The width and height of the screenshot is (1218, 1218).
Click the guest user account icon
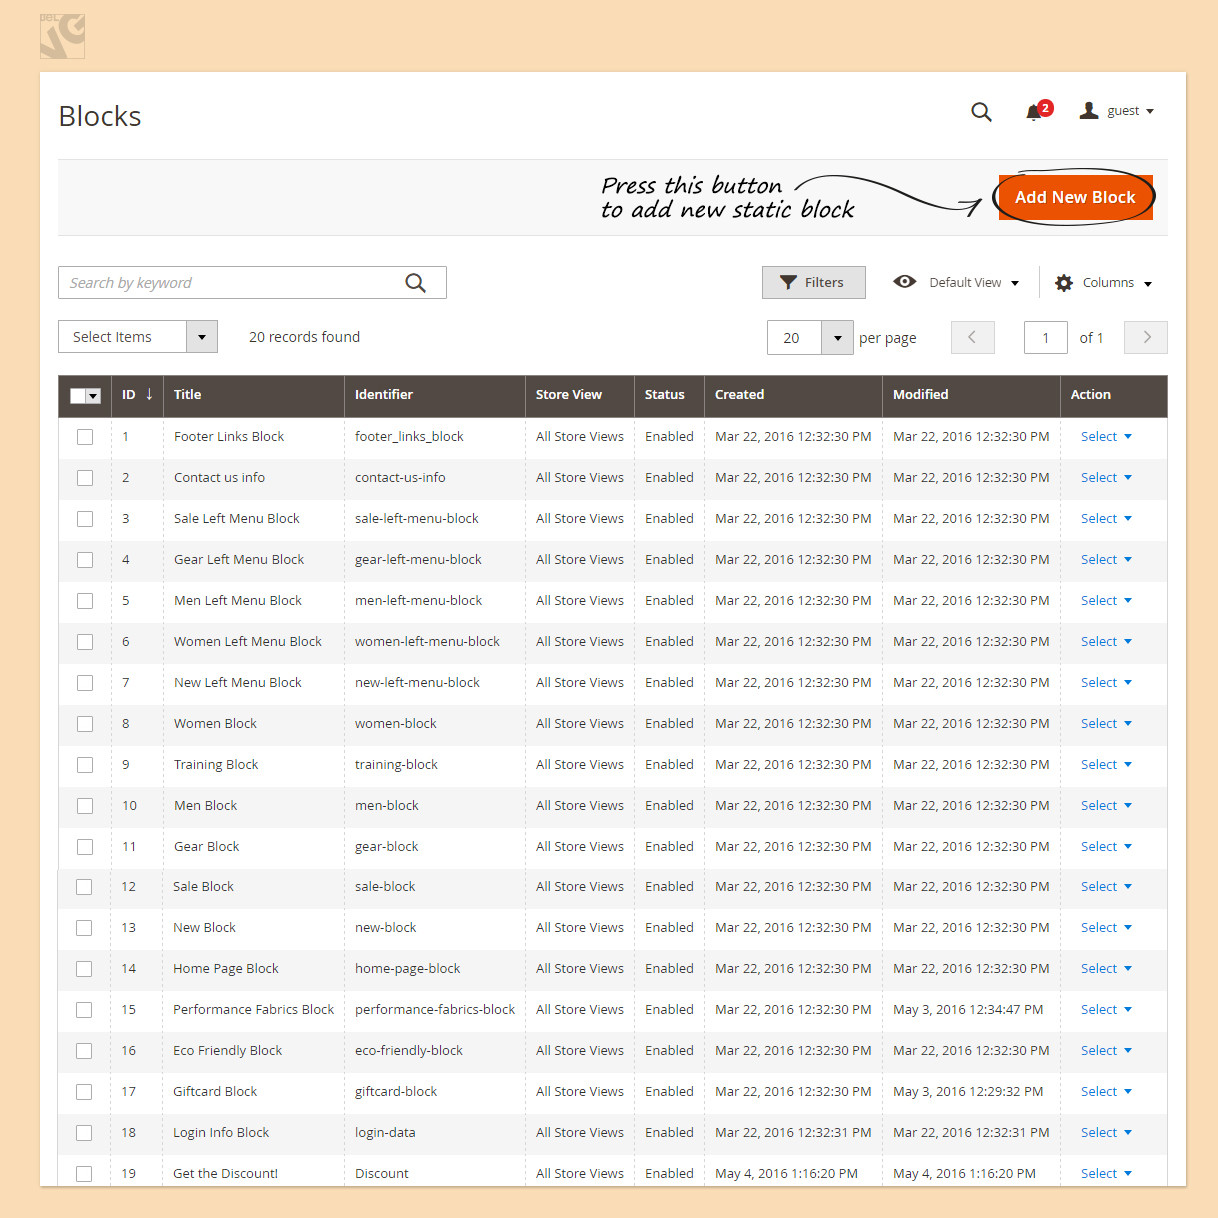tap(1089, 111)
